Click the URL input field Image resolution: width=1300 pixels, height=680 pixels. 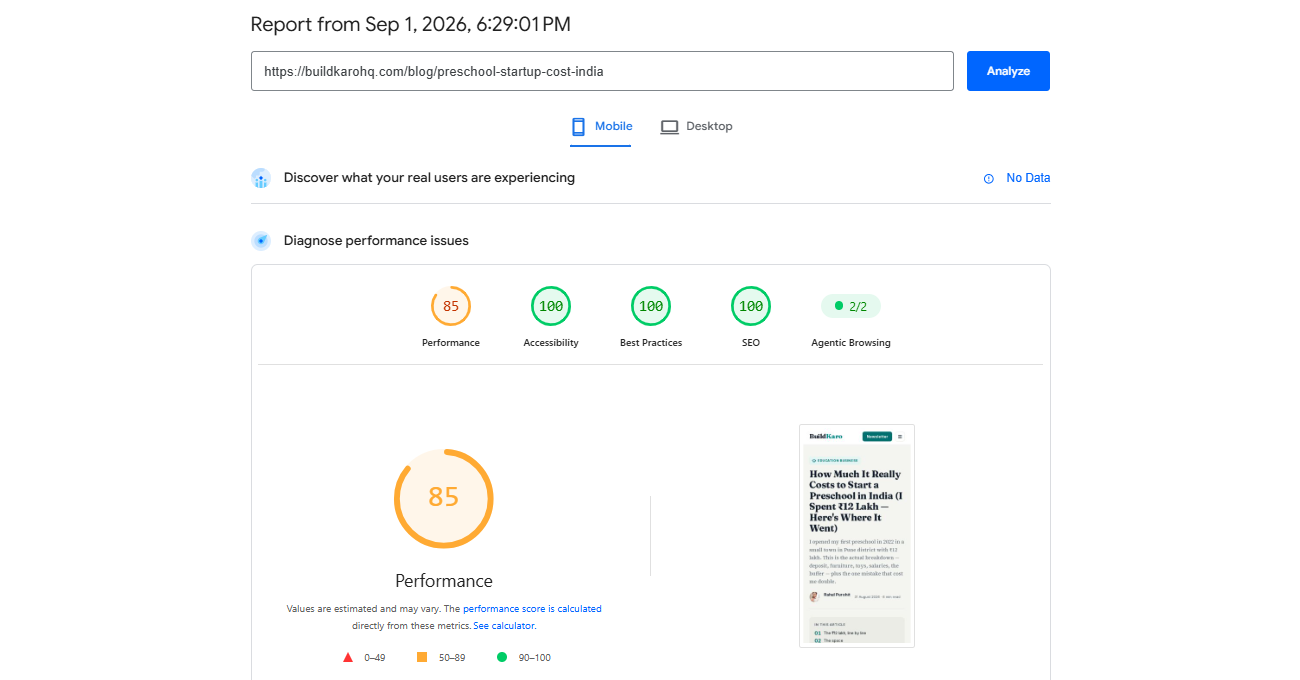click(x=602, y=71)
